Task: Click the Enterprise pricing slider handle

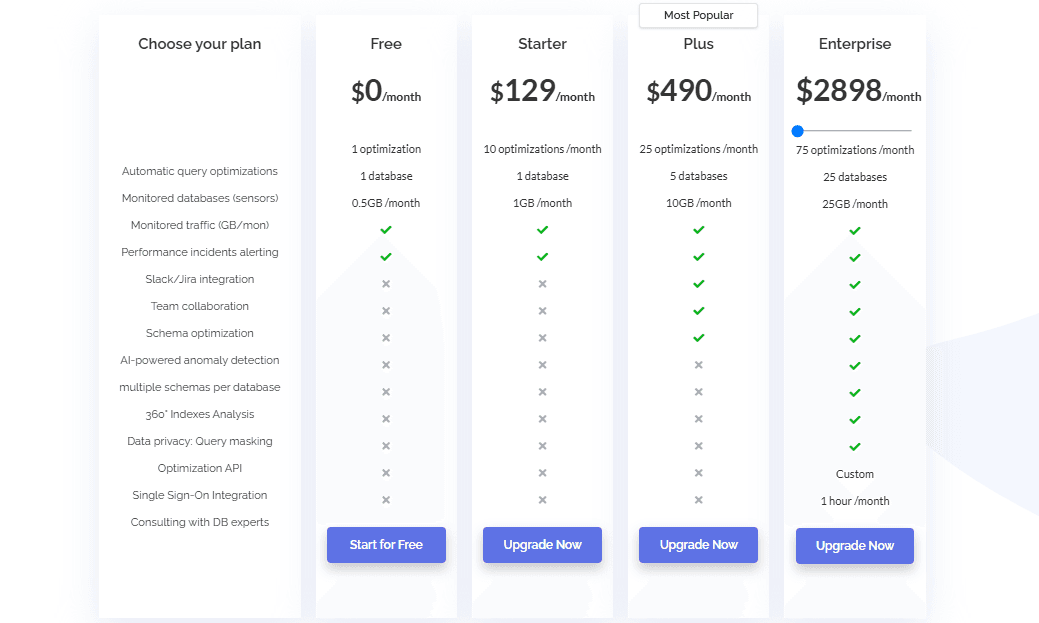Action: coord(797,131)
